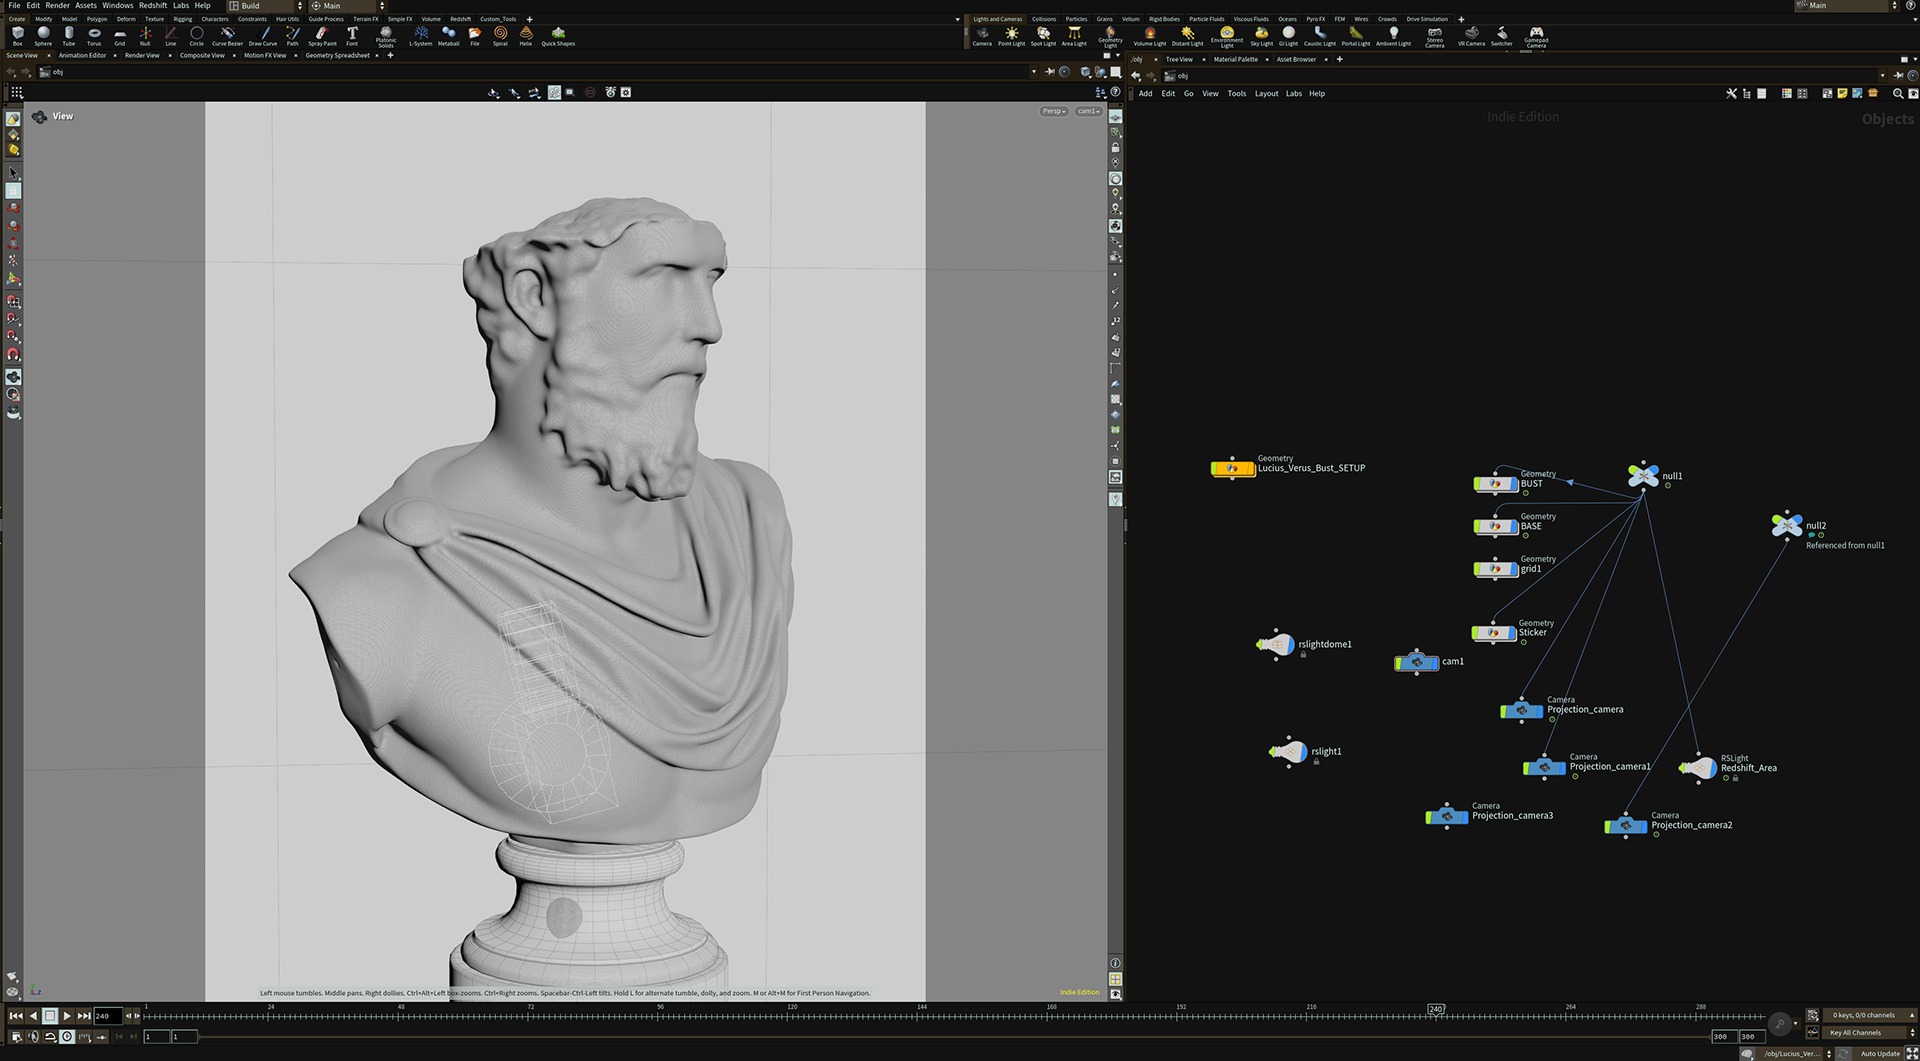This screenshot has width=1920, height=1061.
Task: Switch to the Geometry Spreadsheet tab
Action: click(x=337, y=56)
